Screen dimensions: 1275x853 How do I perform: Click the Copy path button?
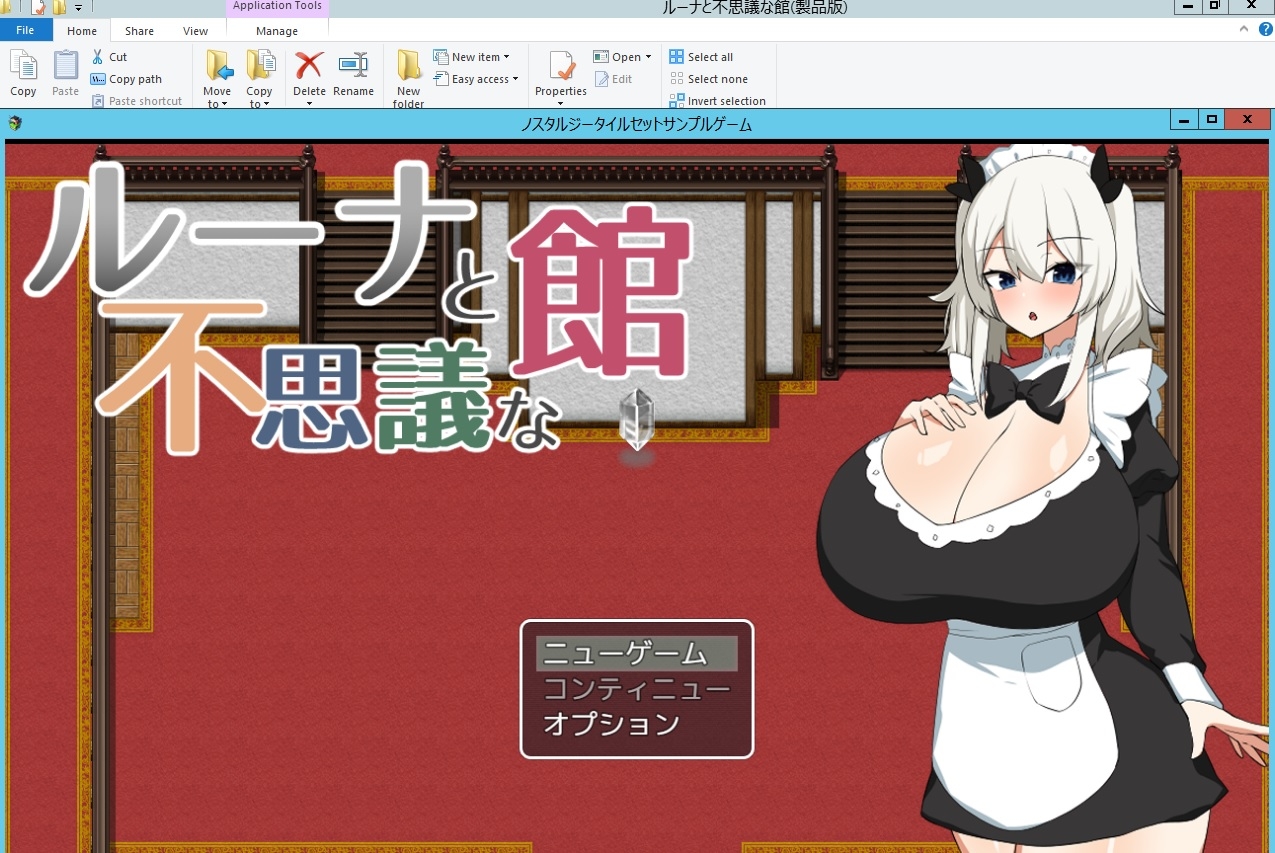pos(127,79)
